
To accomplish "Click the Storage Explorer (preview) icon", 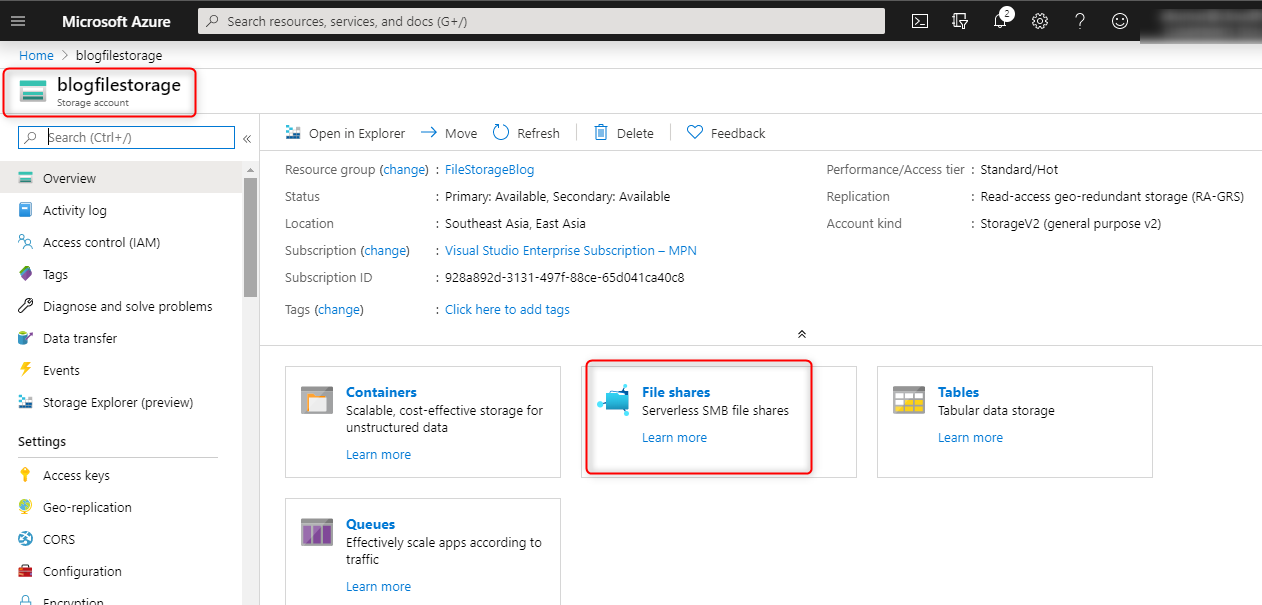I will (26, 402).
